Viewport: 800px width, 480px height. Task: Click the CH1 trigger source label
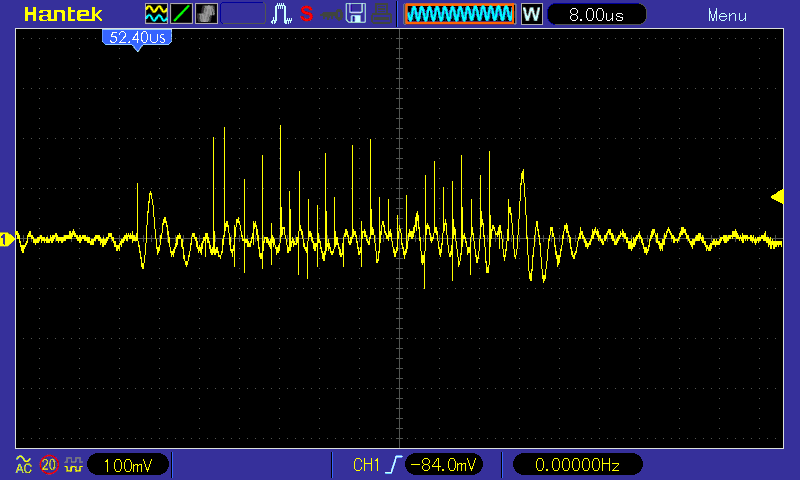coord(366,465)
